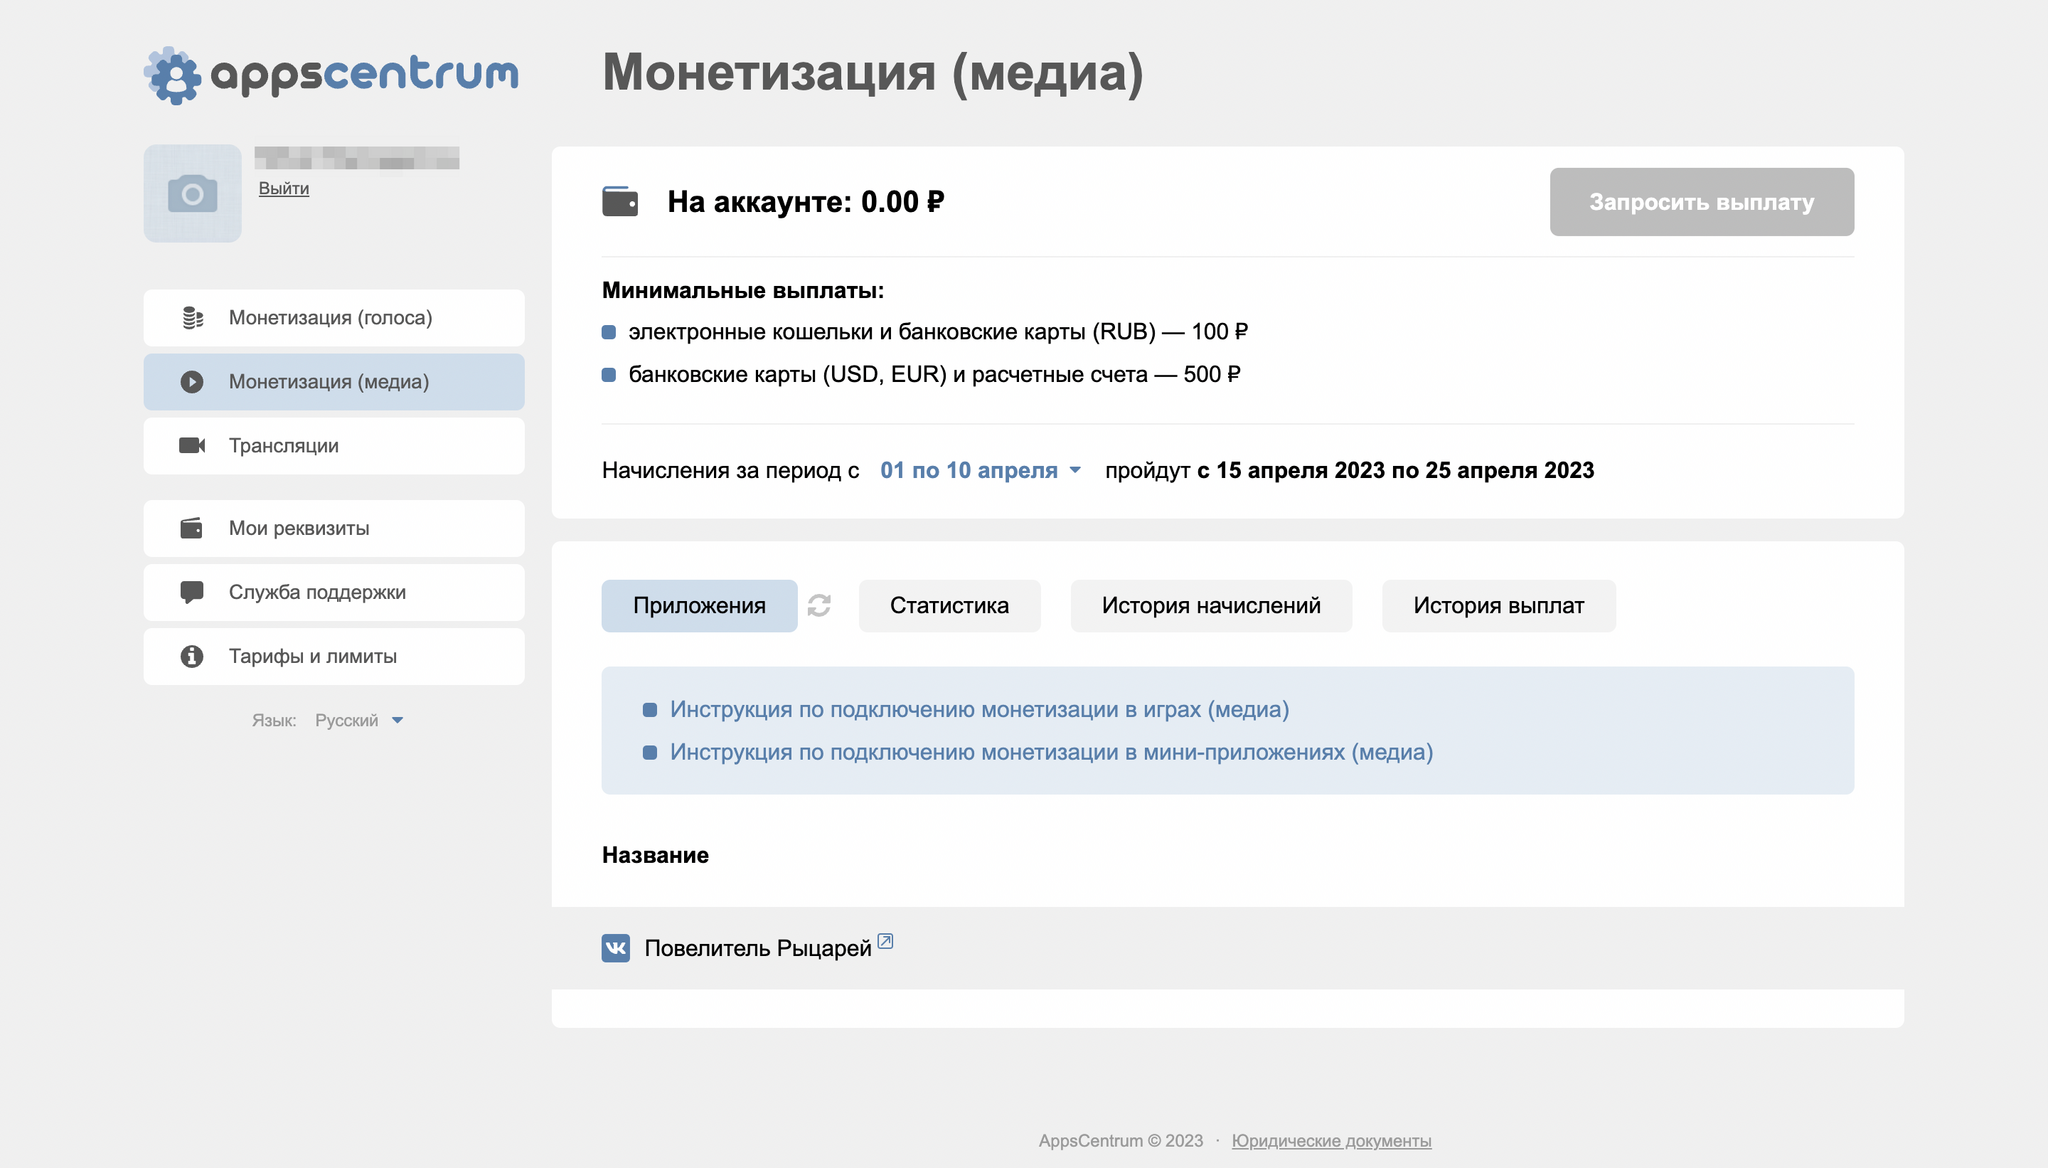The width and height of the screenshot is (2048, 1168).
Task: Click the Название column header
Action: [x=655, y=855]
